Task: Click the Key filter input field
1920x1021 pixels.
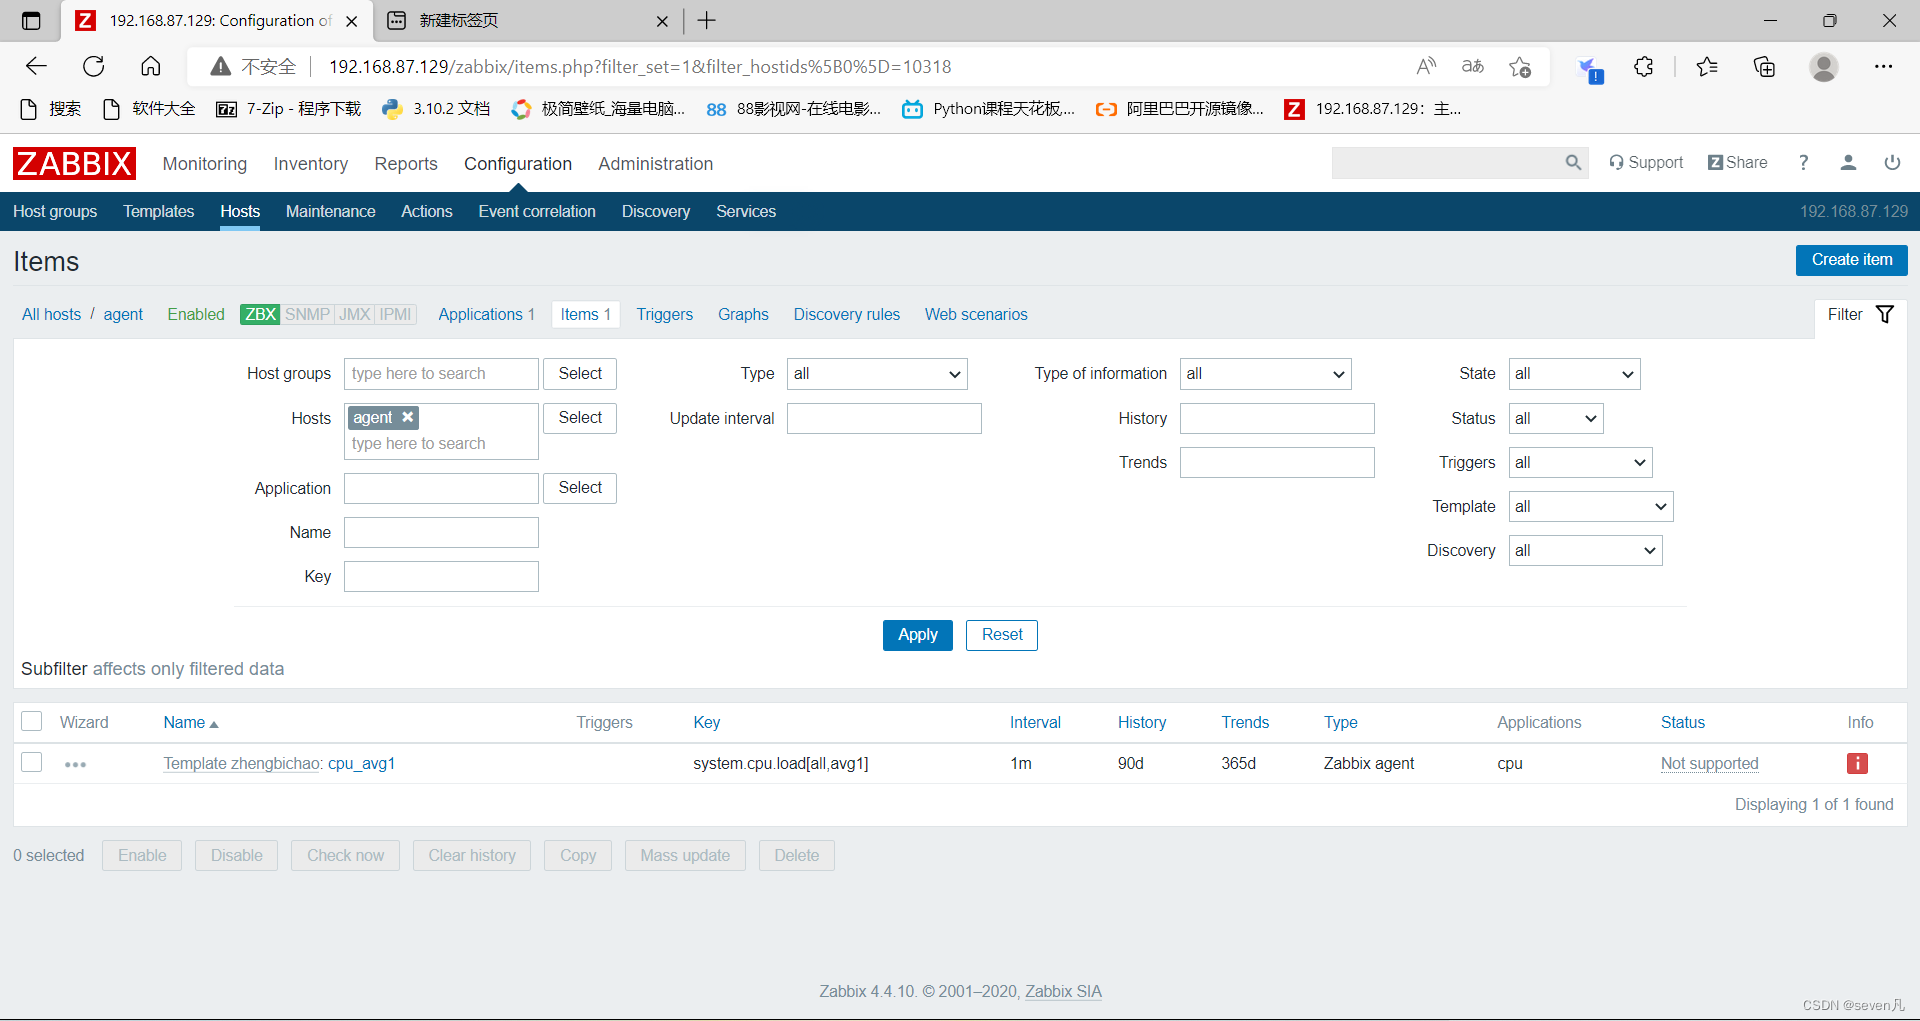Action: [x=441, y=577]
